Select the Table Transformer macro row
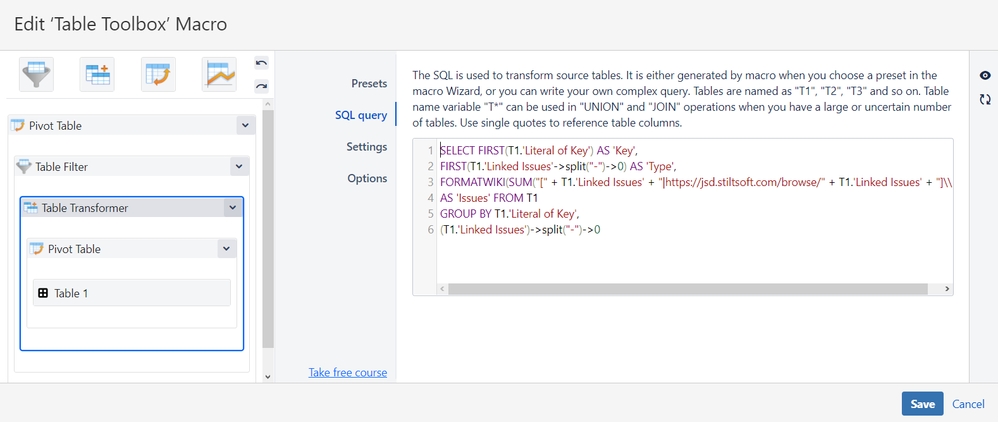Screen dimensions: 998x422 coord(132,207)
